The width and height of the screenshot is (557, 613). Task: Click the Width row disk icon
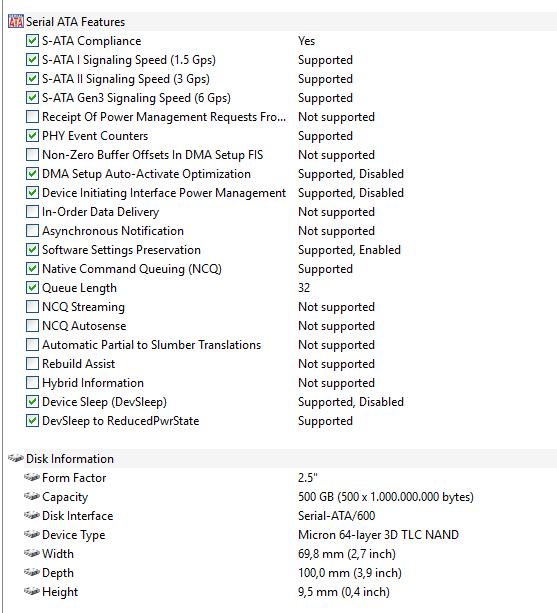click(x=32, y=554)
